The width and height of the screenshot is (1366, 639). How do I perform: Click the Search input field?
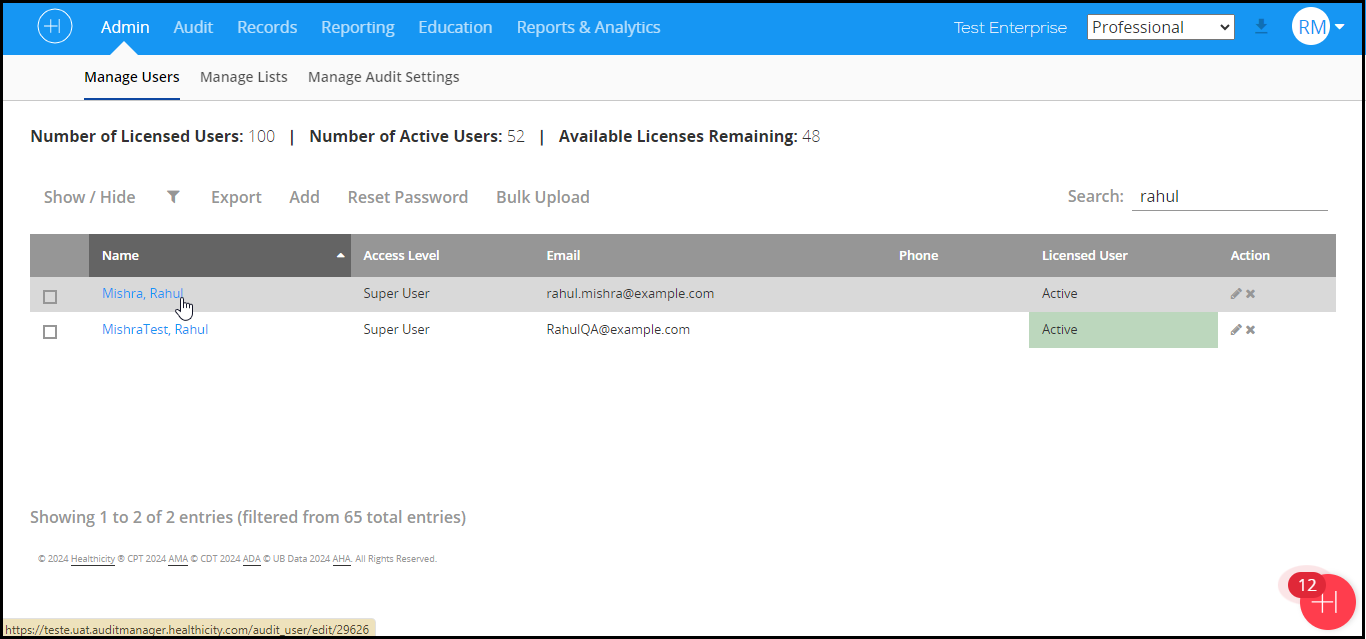1229,197
